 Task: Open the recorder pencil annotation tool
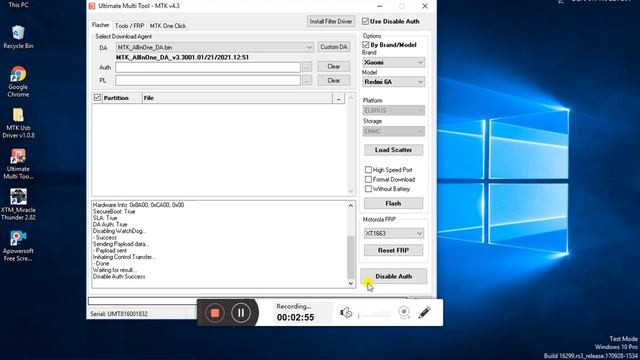click(x=424, y=313)
